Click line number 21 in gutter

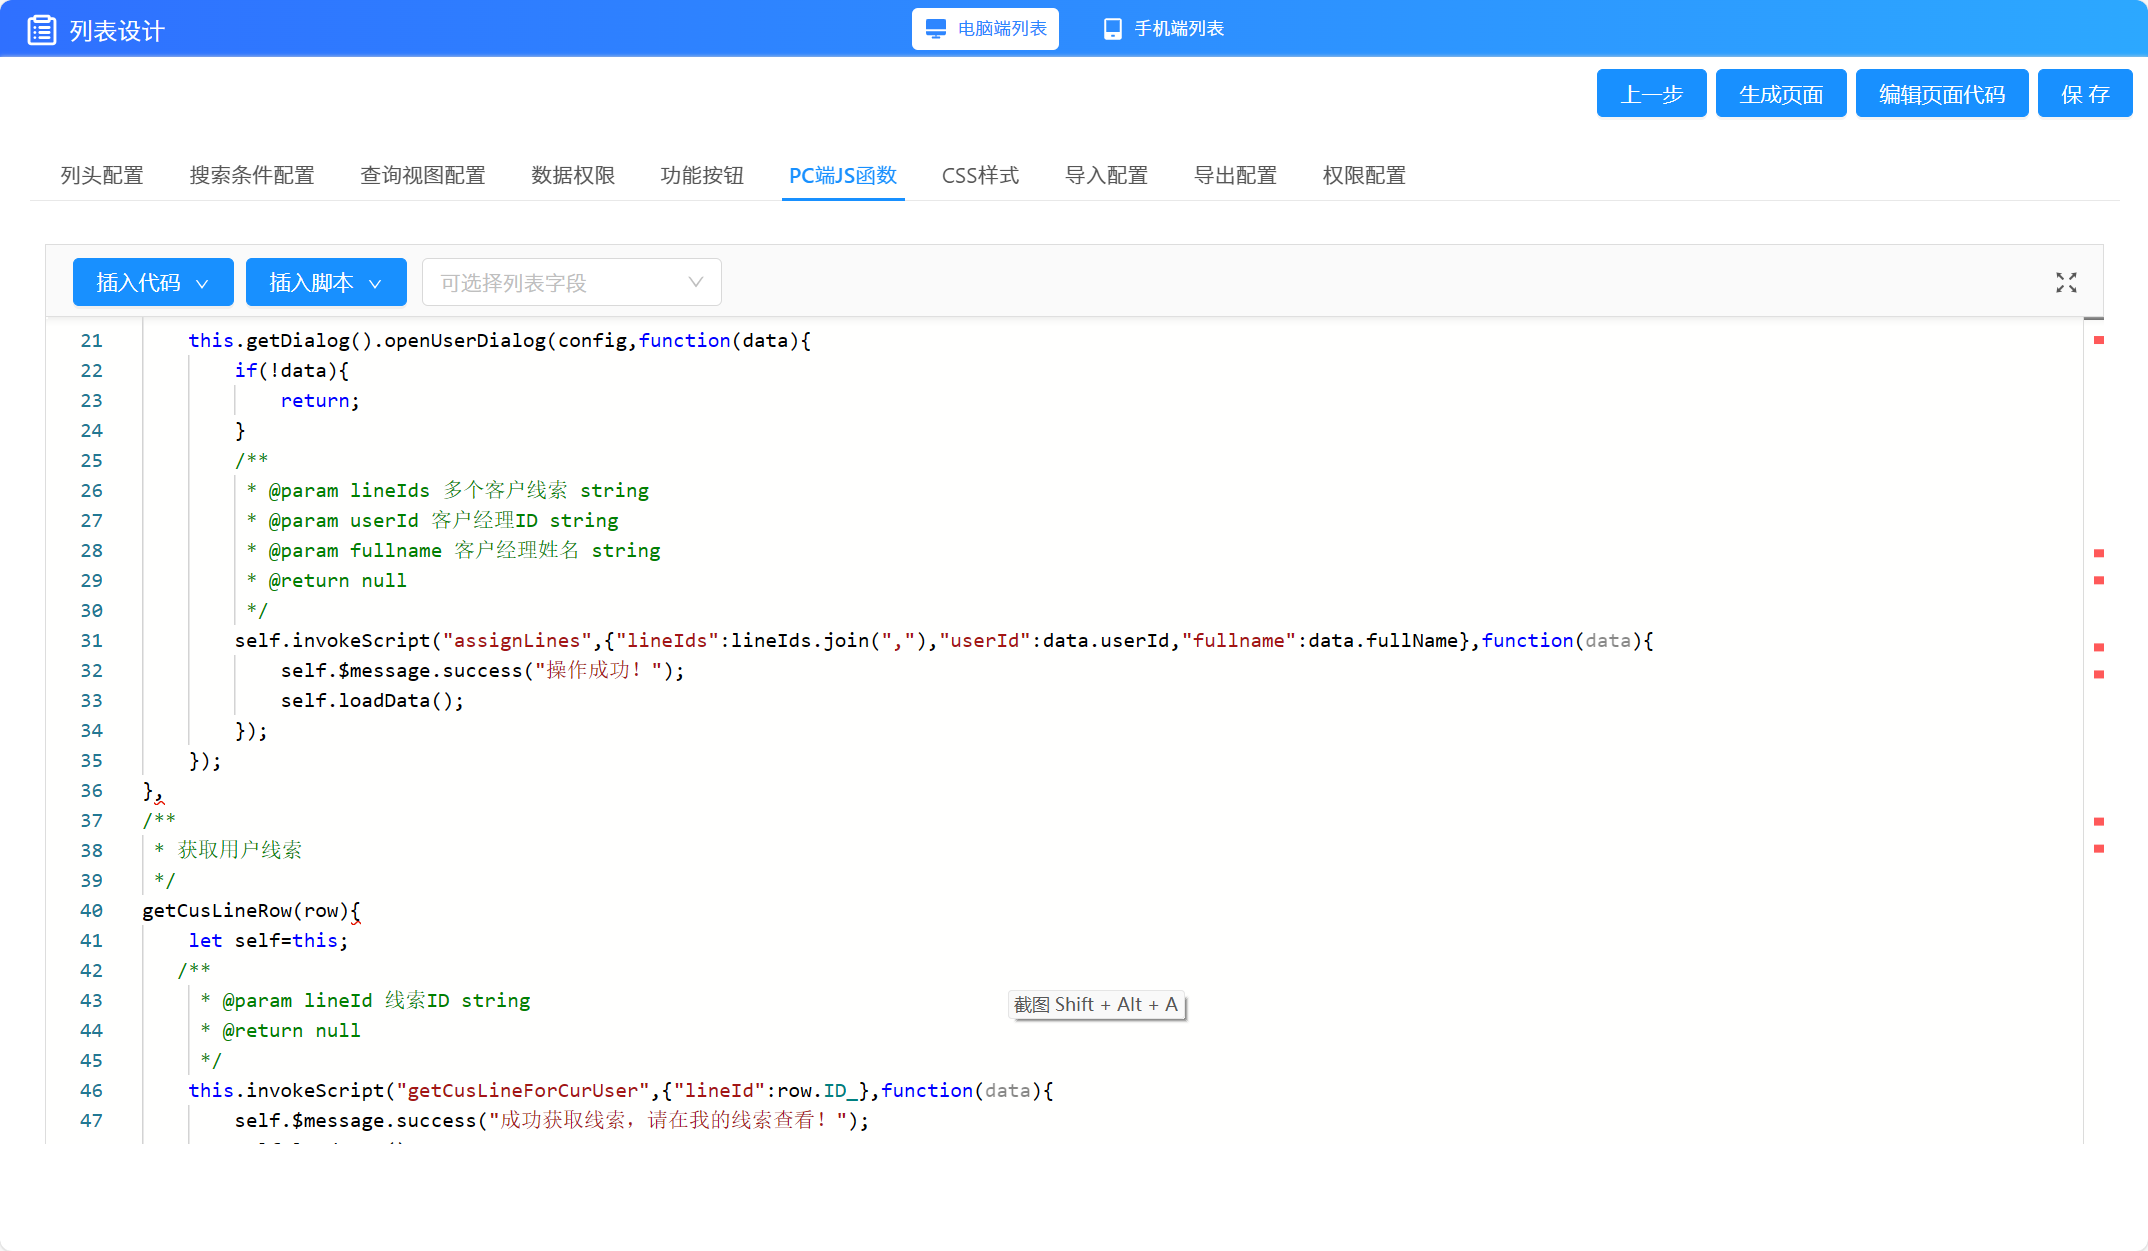click(91, 341)
